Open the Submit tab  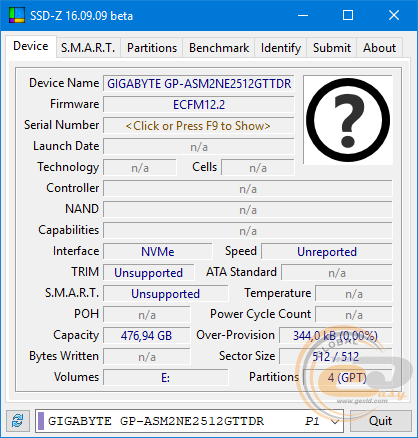pos(332,48)
